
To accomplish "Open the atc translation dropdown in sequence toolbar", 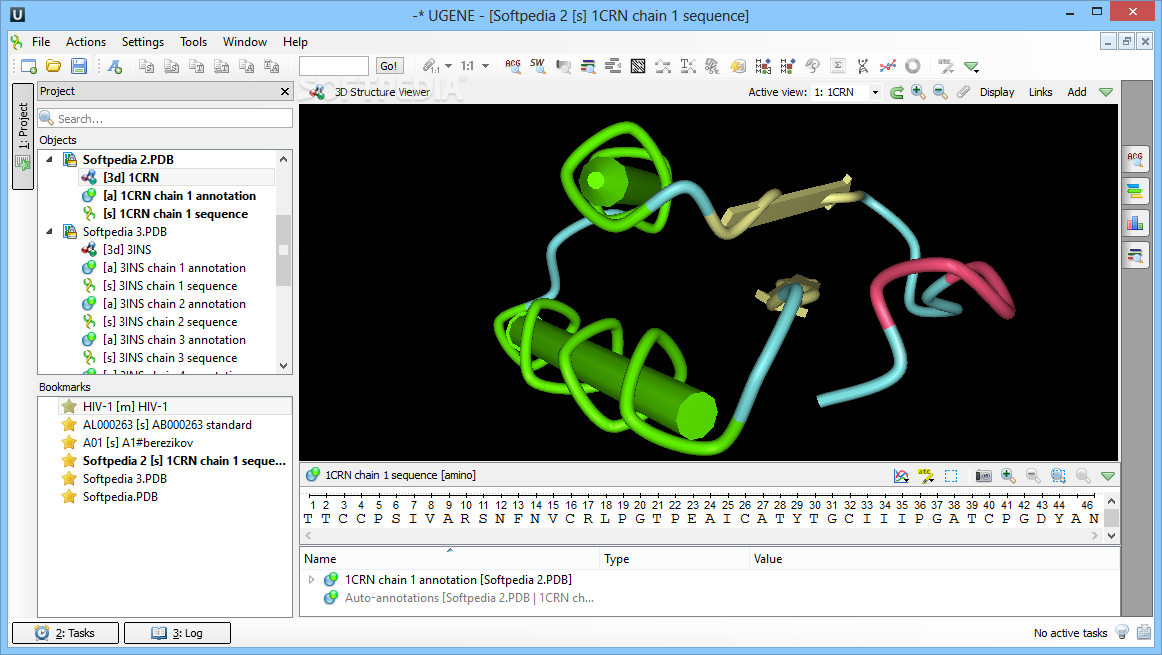I will 926,476.
